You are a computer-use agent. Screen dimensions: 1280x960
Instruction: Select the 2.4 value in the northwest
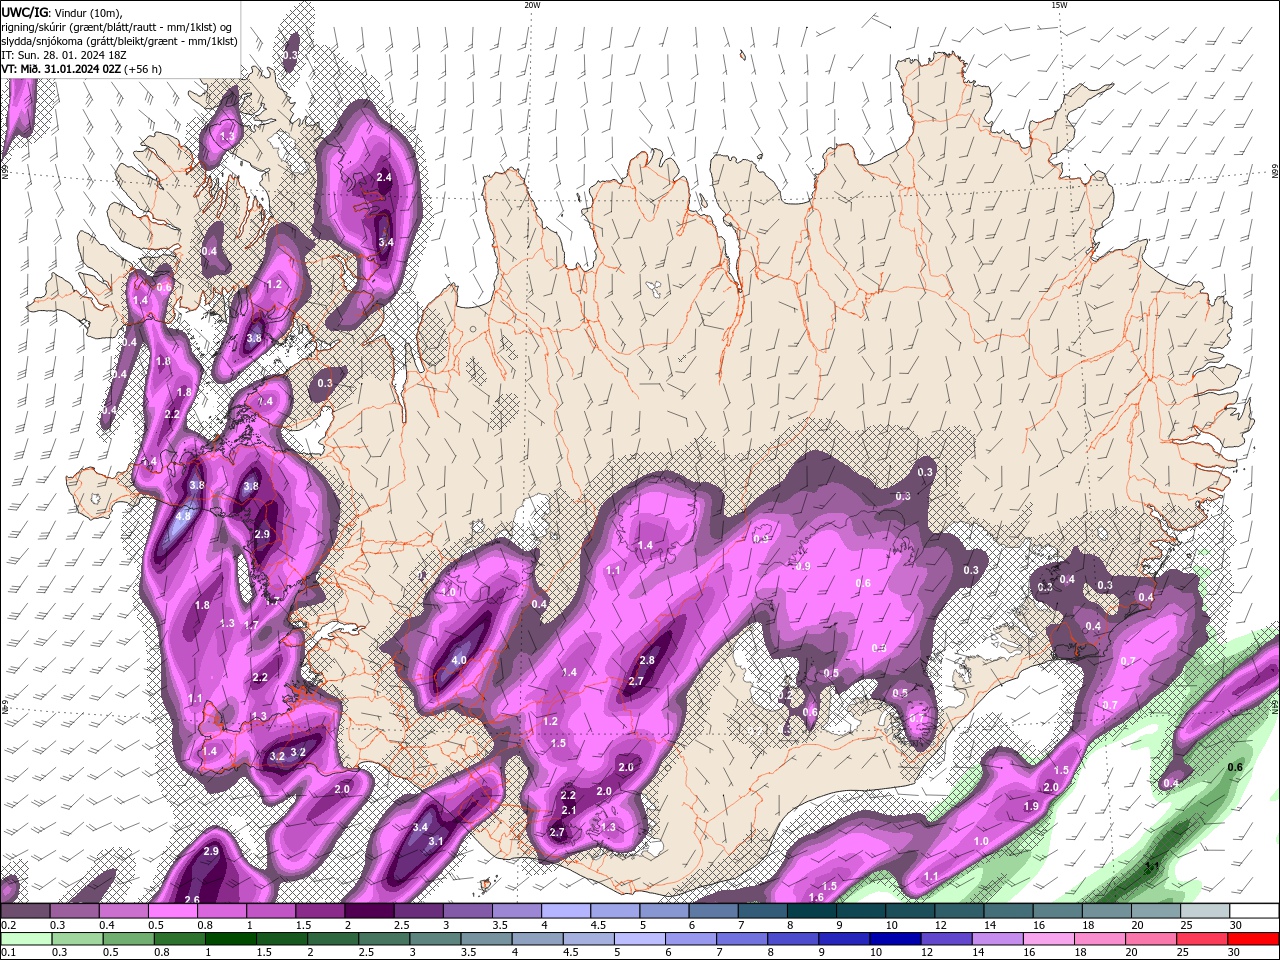tap(383, 177)
